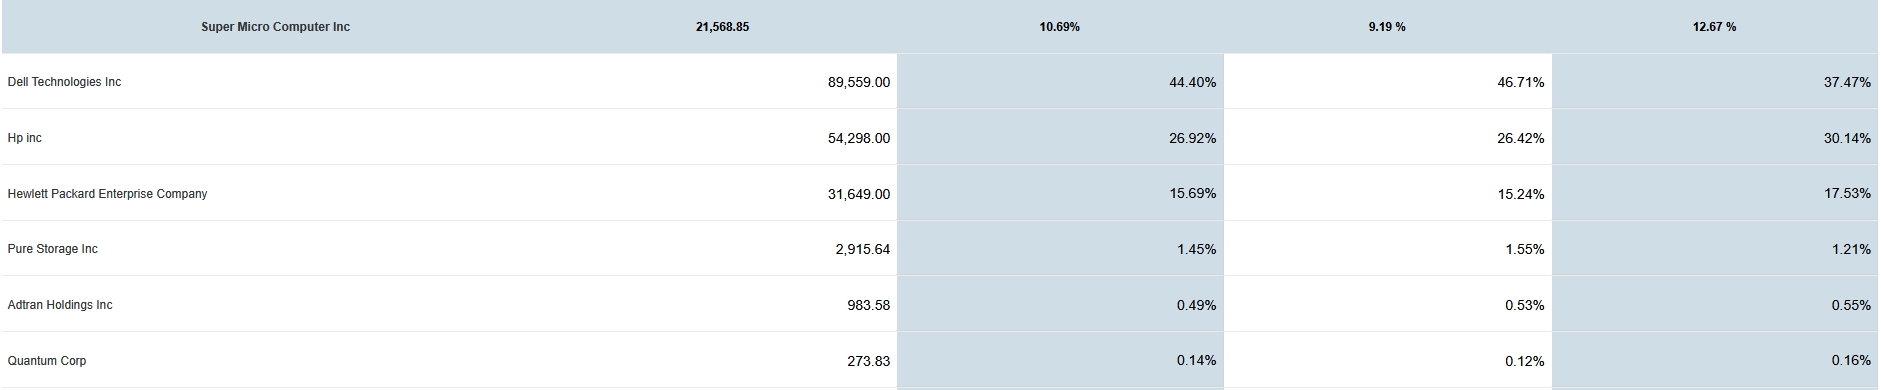Select Hp inc's 30.14% cell
The width and height of the screenshot is (1881, 390).
tap(1847, 138)
